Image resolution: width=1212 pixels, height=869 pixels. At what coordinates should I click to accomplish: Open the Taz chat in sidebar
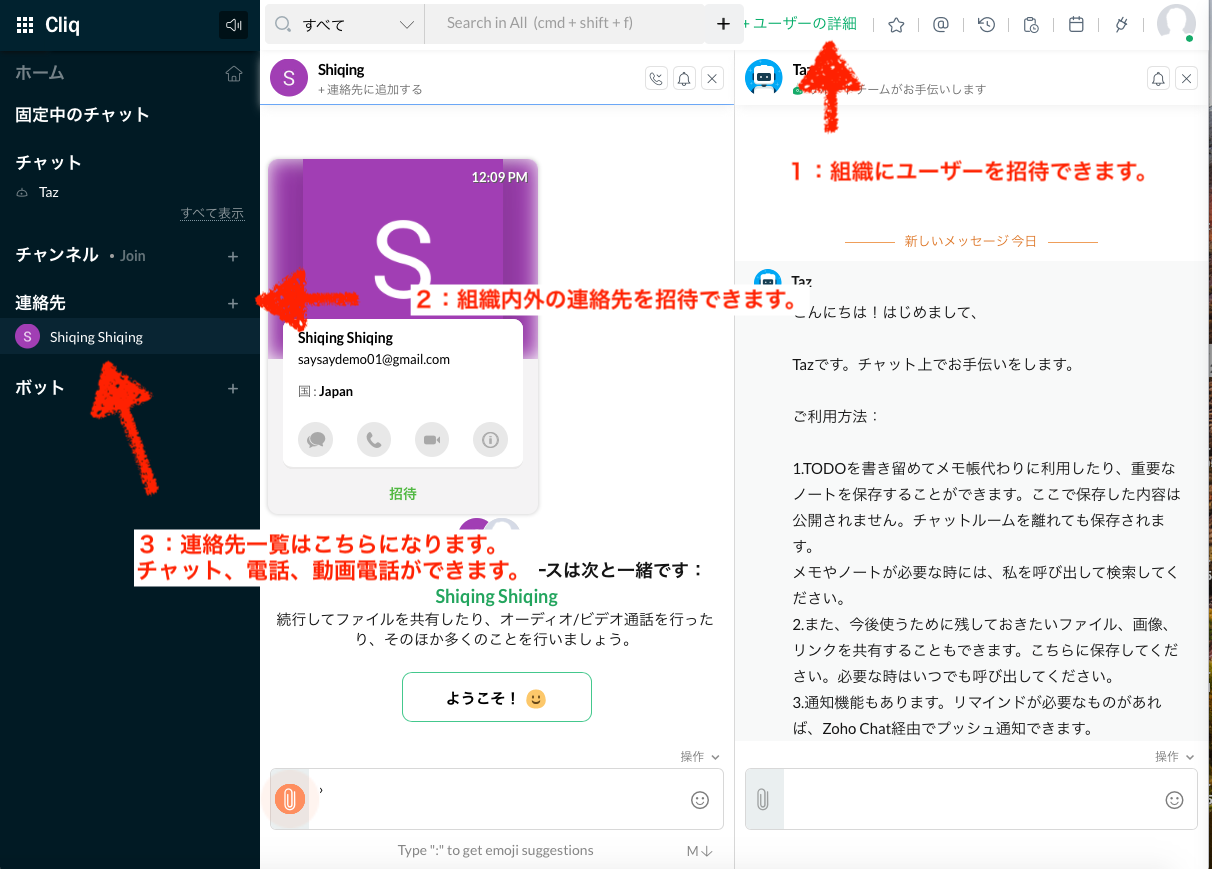tap(49, 192)
